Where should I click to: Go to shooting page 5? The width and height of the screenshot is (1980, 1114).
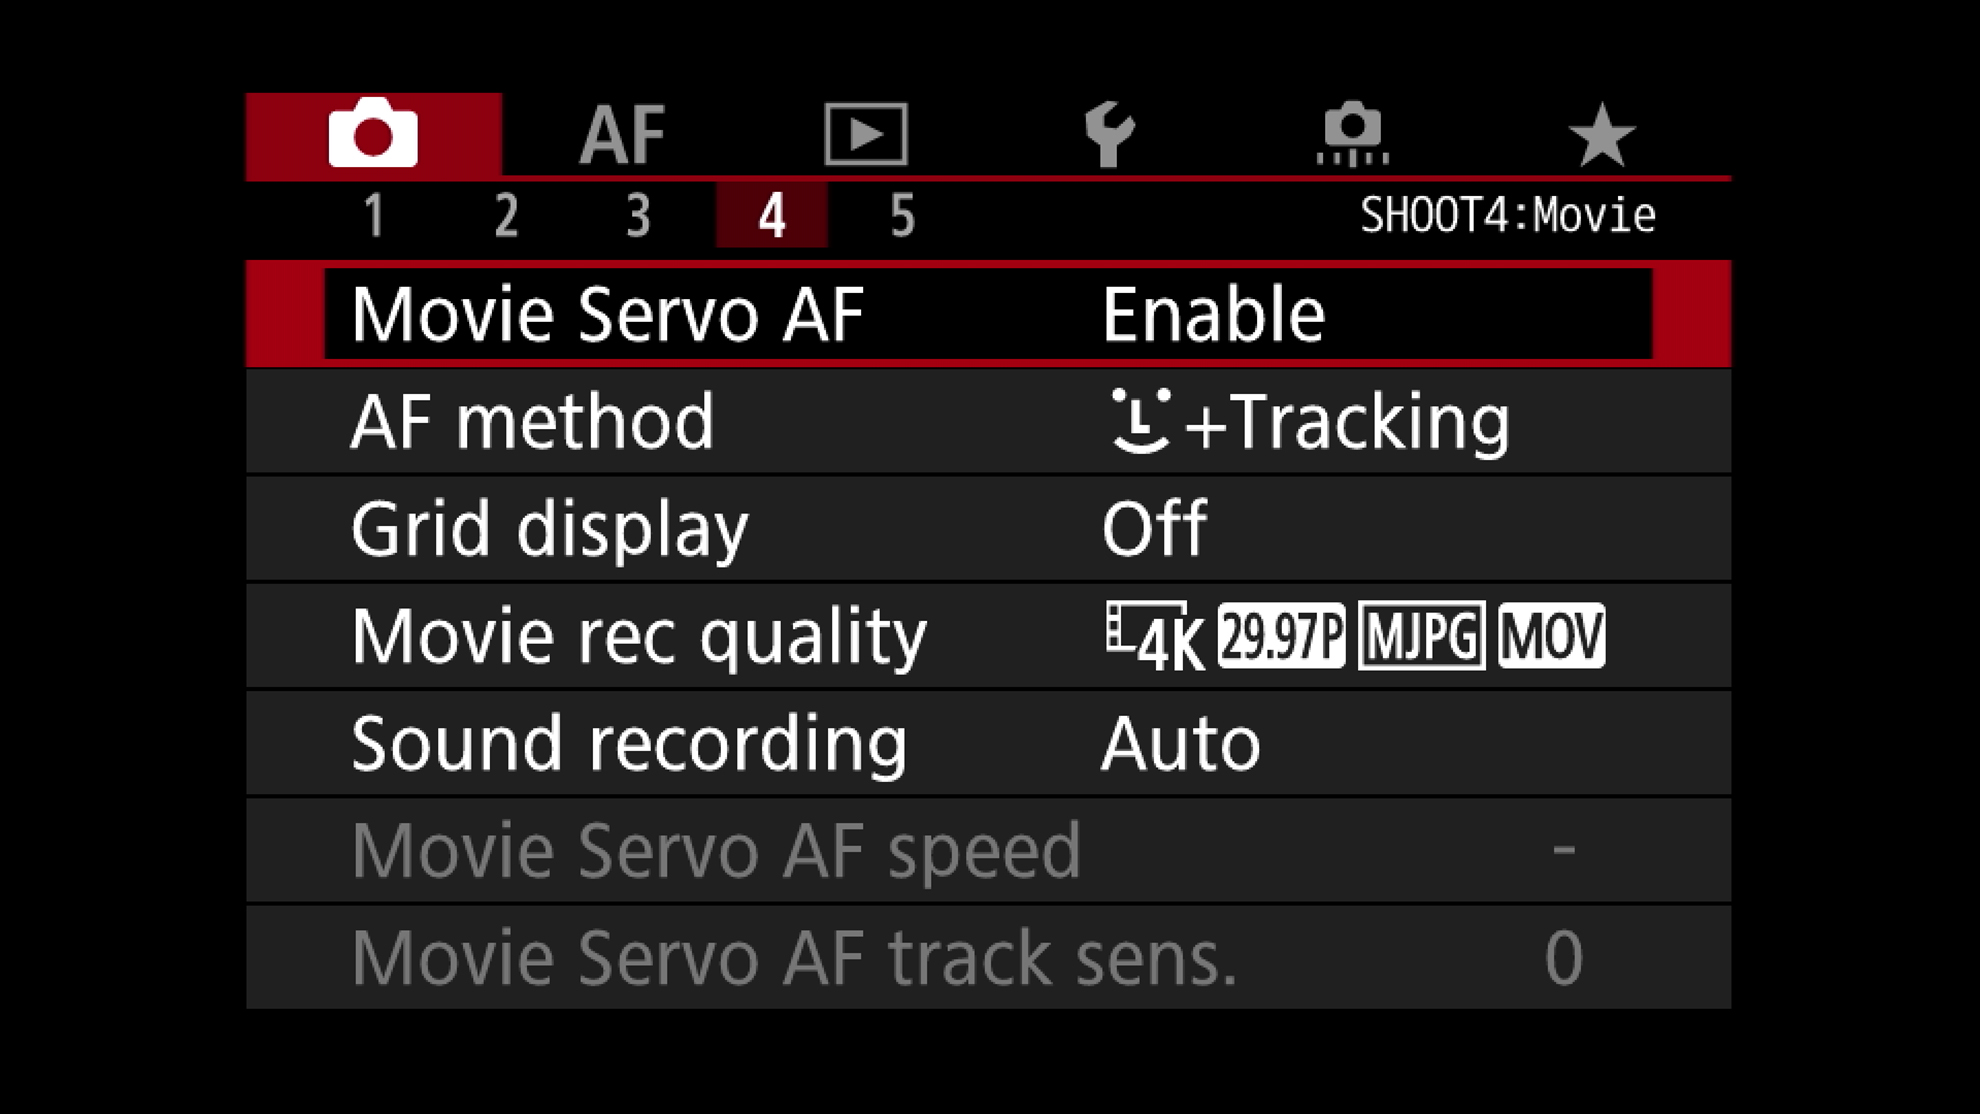[902, 216]
